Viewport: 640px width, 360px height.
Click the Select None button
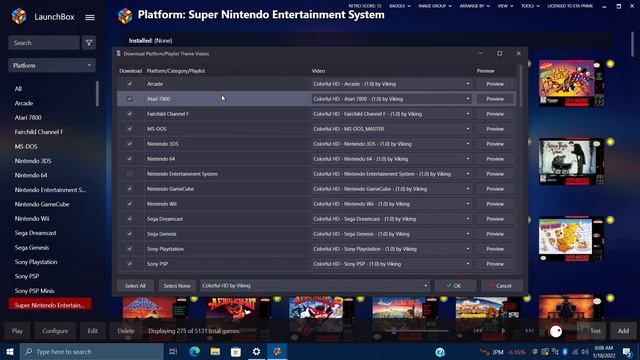177,286
